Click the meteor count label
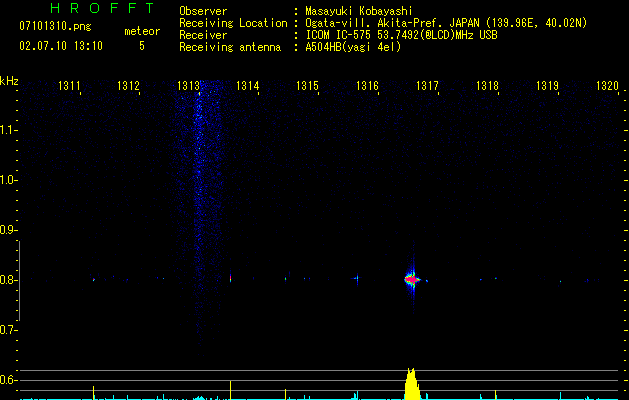Image resolution: width=629 pixels, height=400 pixels. coord(142,31)
